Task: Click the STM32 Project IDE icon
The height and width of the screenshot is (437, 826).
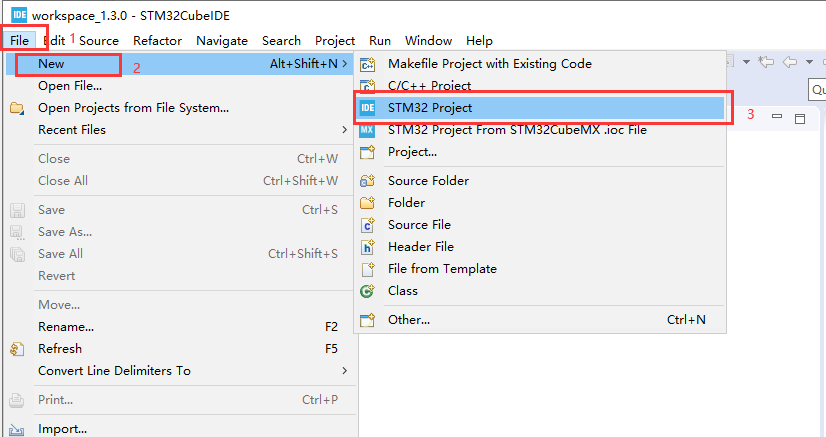Action: 367,108
